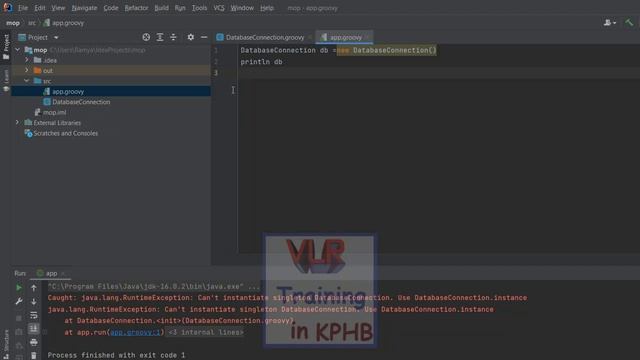Toggle the Structure tool window sidebar button
Image resolution: width=640 pixels, height=360 pixels.
click(x=6, y=344)
